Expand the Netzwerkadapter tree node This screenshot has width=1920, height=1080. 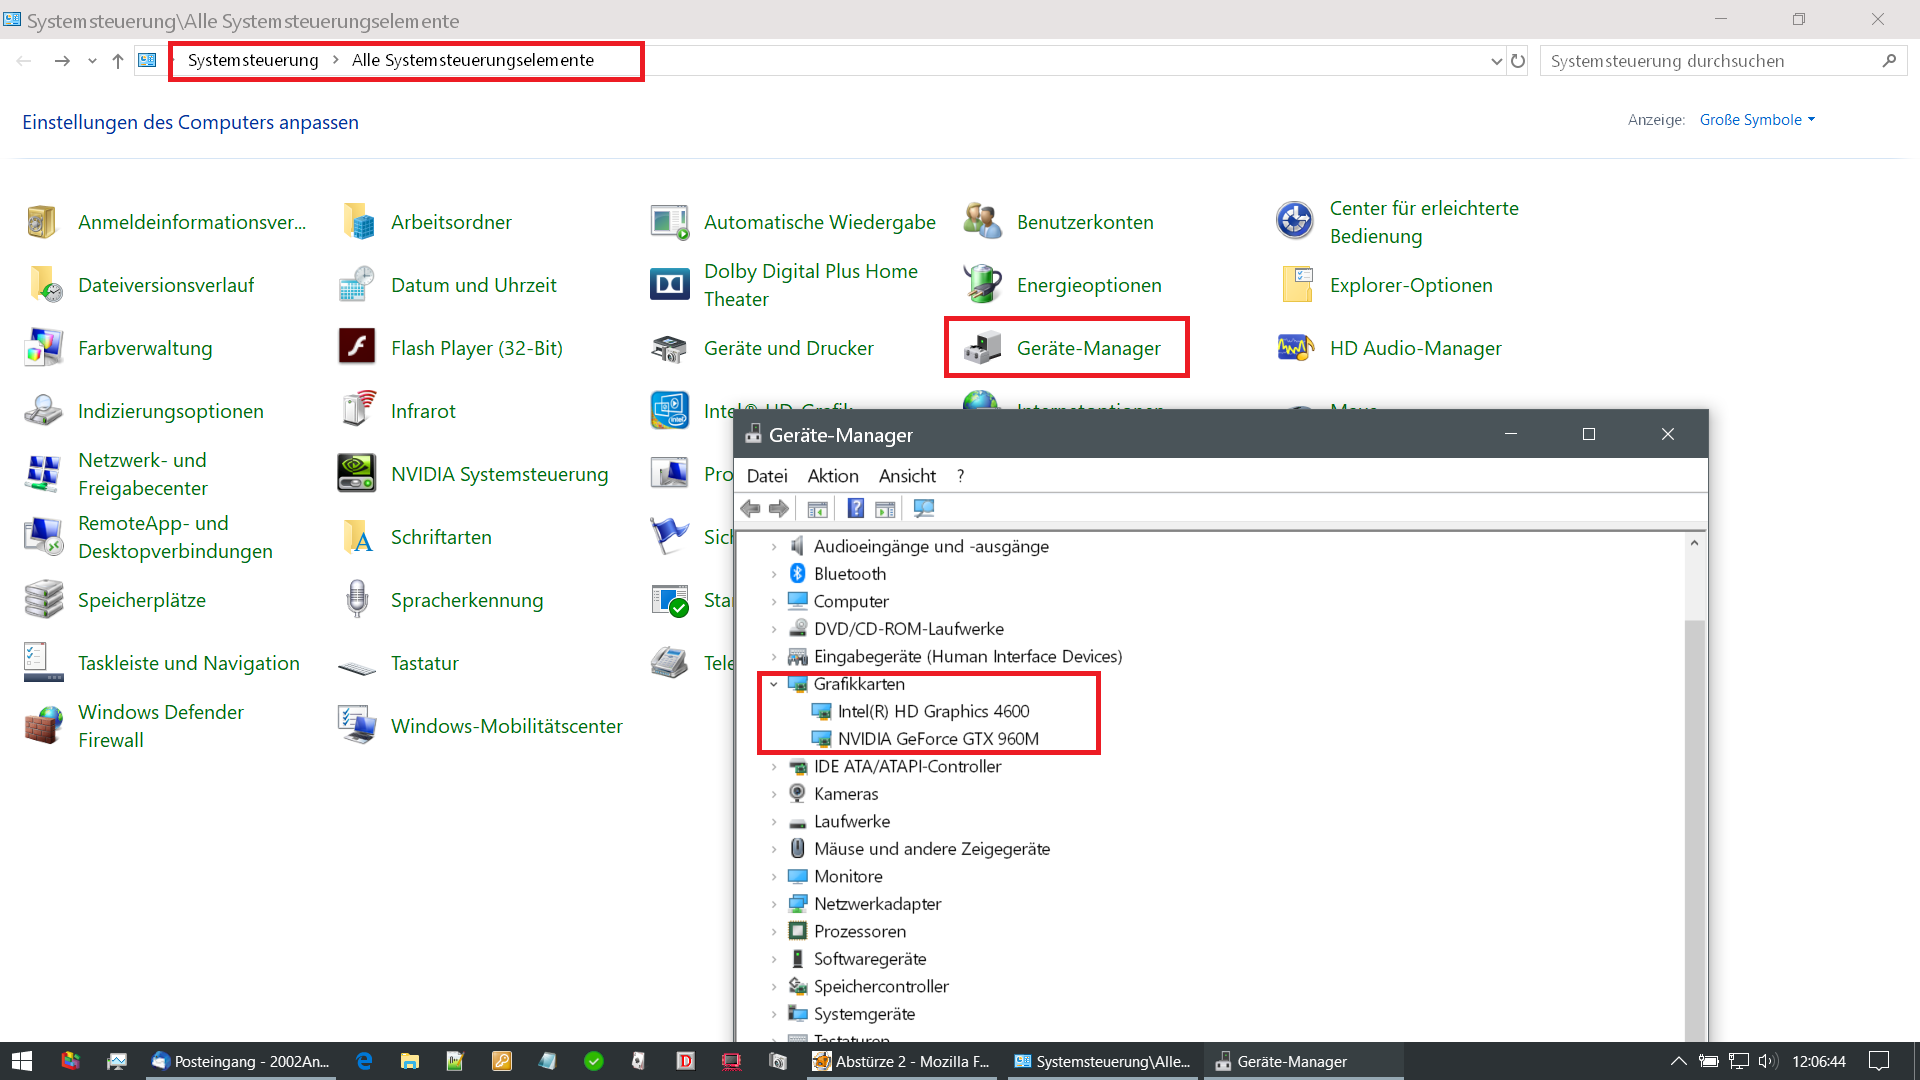773,904
